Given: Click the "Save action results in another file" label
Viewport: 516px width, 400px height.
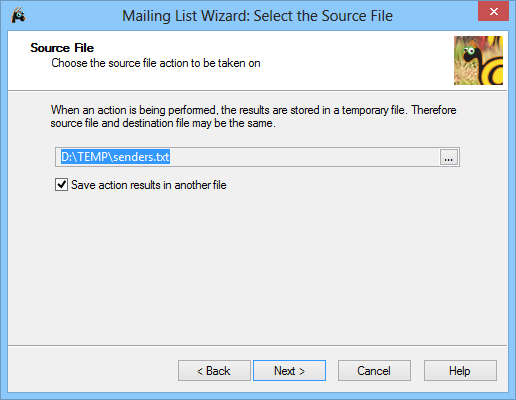Looking at the screenshot, I should (149, 185).
